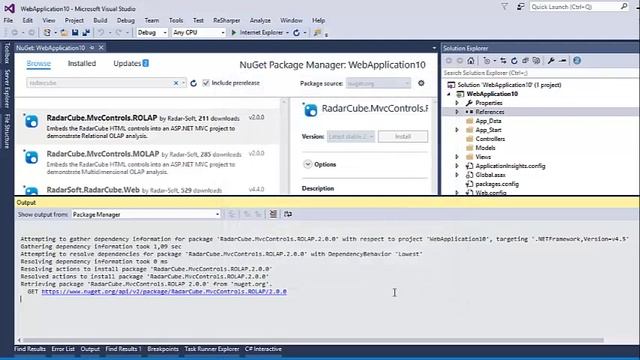
Task: Select the Controllers folder
Action: pos(490,139)
